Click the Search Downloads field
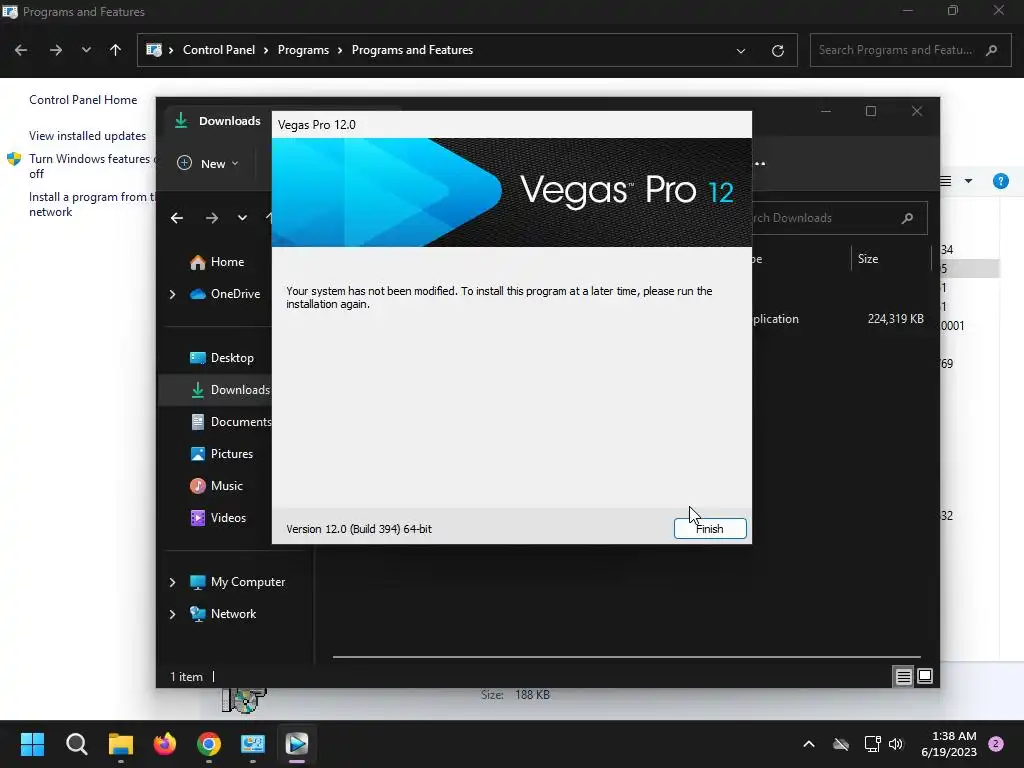 point(839,218)
